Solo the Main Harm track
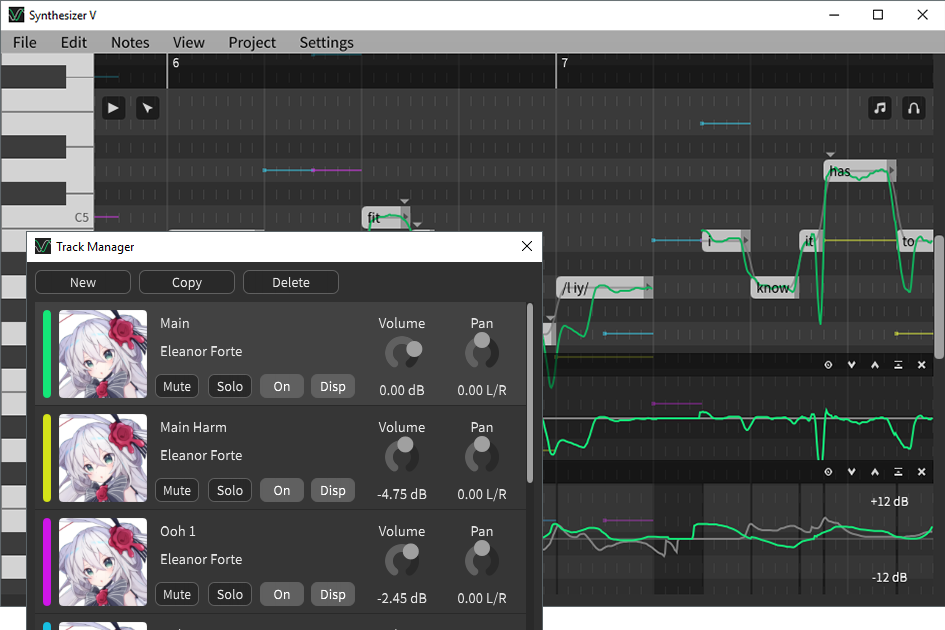This screenshot has width=945, height=630. [x=230, y=491]
